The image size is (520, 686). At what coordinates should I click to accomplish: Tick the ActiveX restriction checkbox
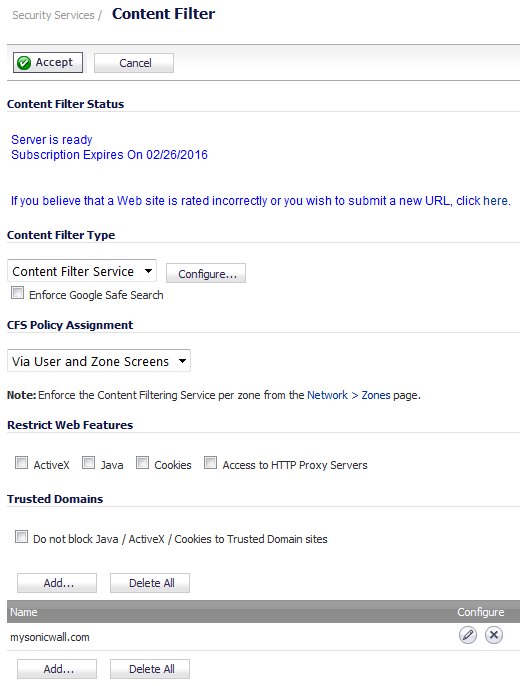21,462
